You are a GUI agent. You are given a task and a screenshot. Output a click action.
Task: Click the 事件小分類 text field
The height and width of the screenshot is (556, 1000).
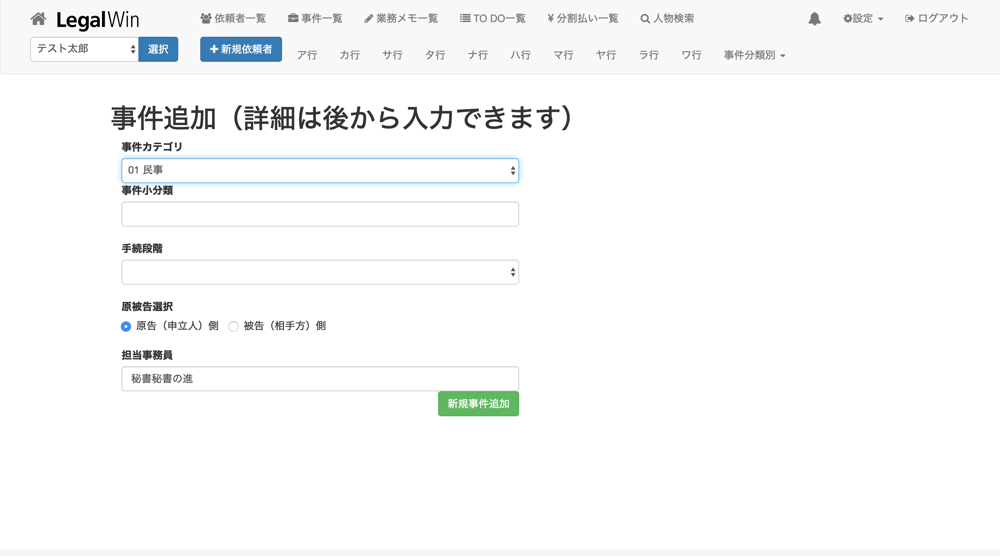pos(320,214)
